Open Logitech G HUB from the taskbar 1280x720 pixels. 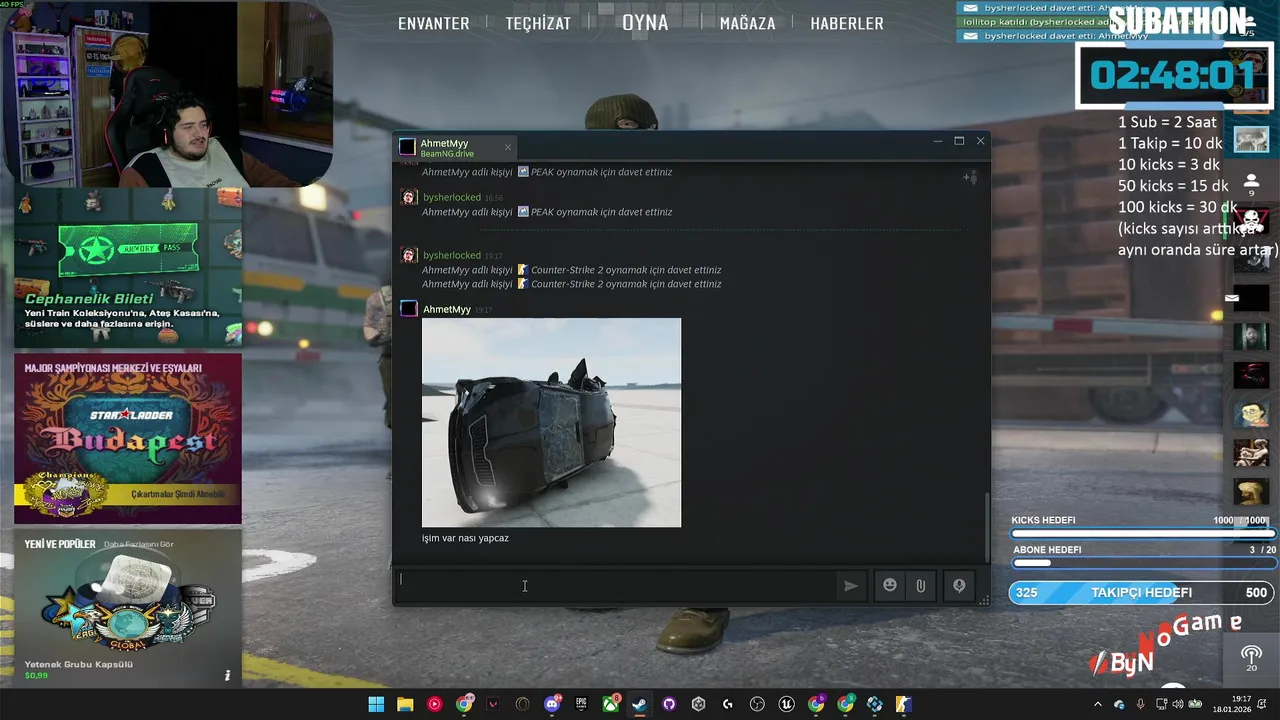[x=727, y=704]
